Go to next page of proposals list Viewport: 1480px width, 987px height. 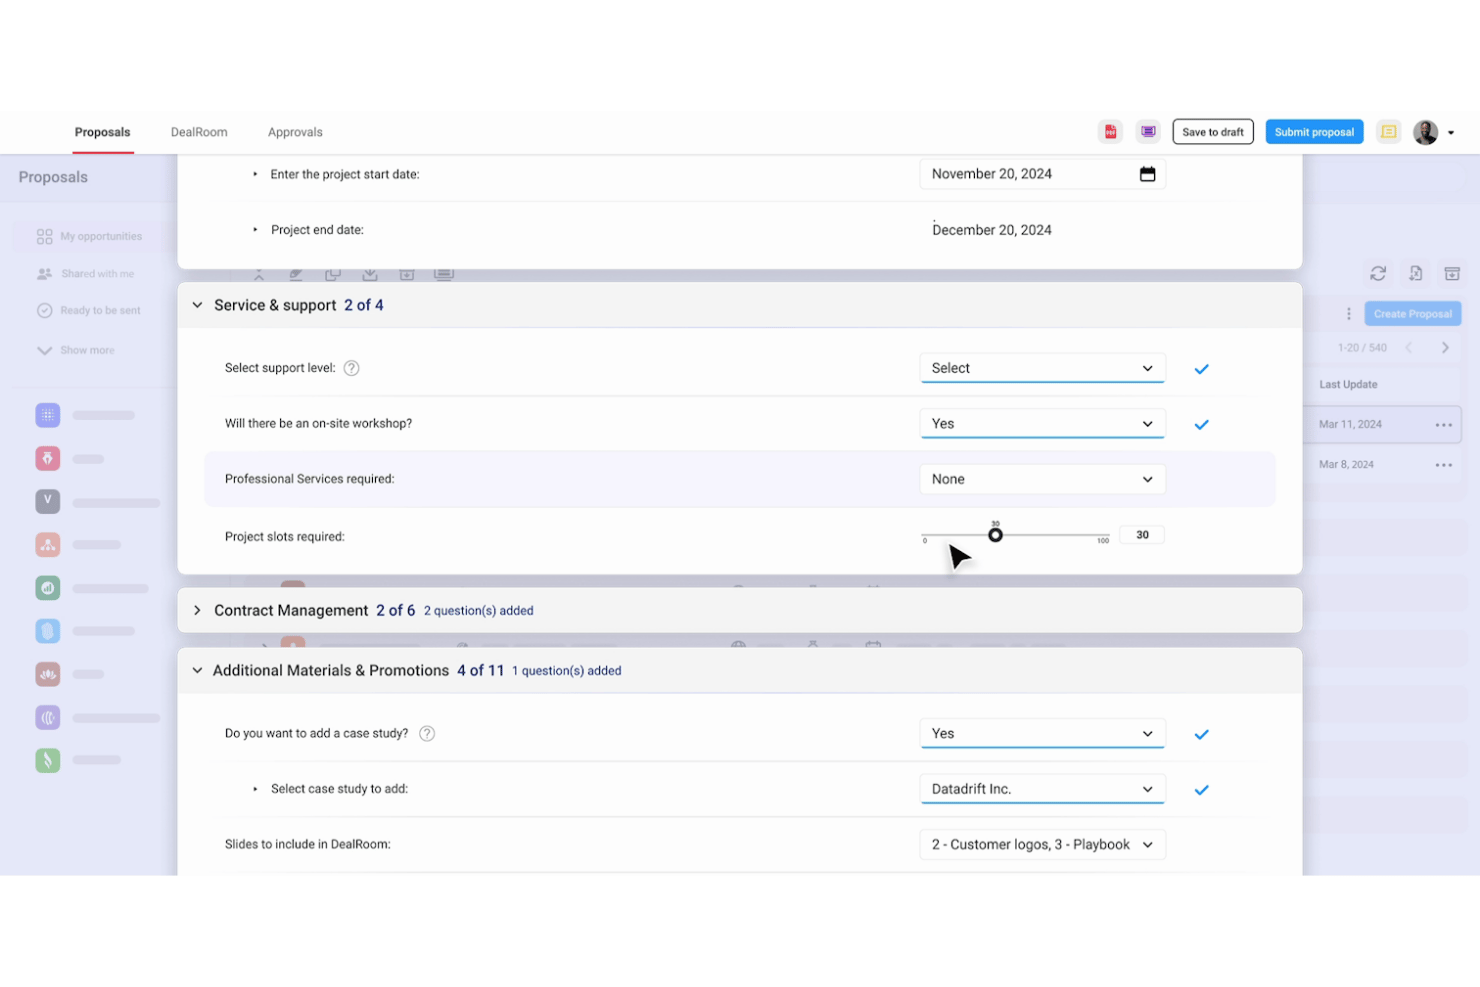[1445, 348]
